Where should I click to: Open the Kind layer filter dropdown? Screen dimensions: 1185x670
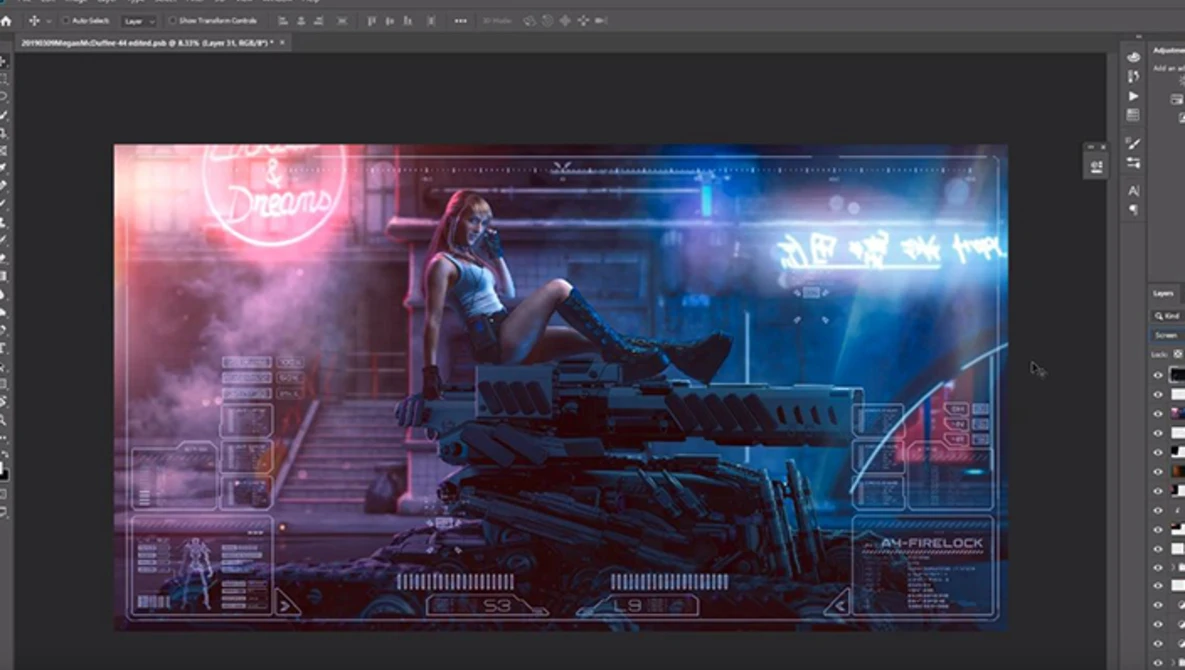1168,316
